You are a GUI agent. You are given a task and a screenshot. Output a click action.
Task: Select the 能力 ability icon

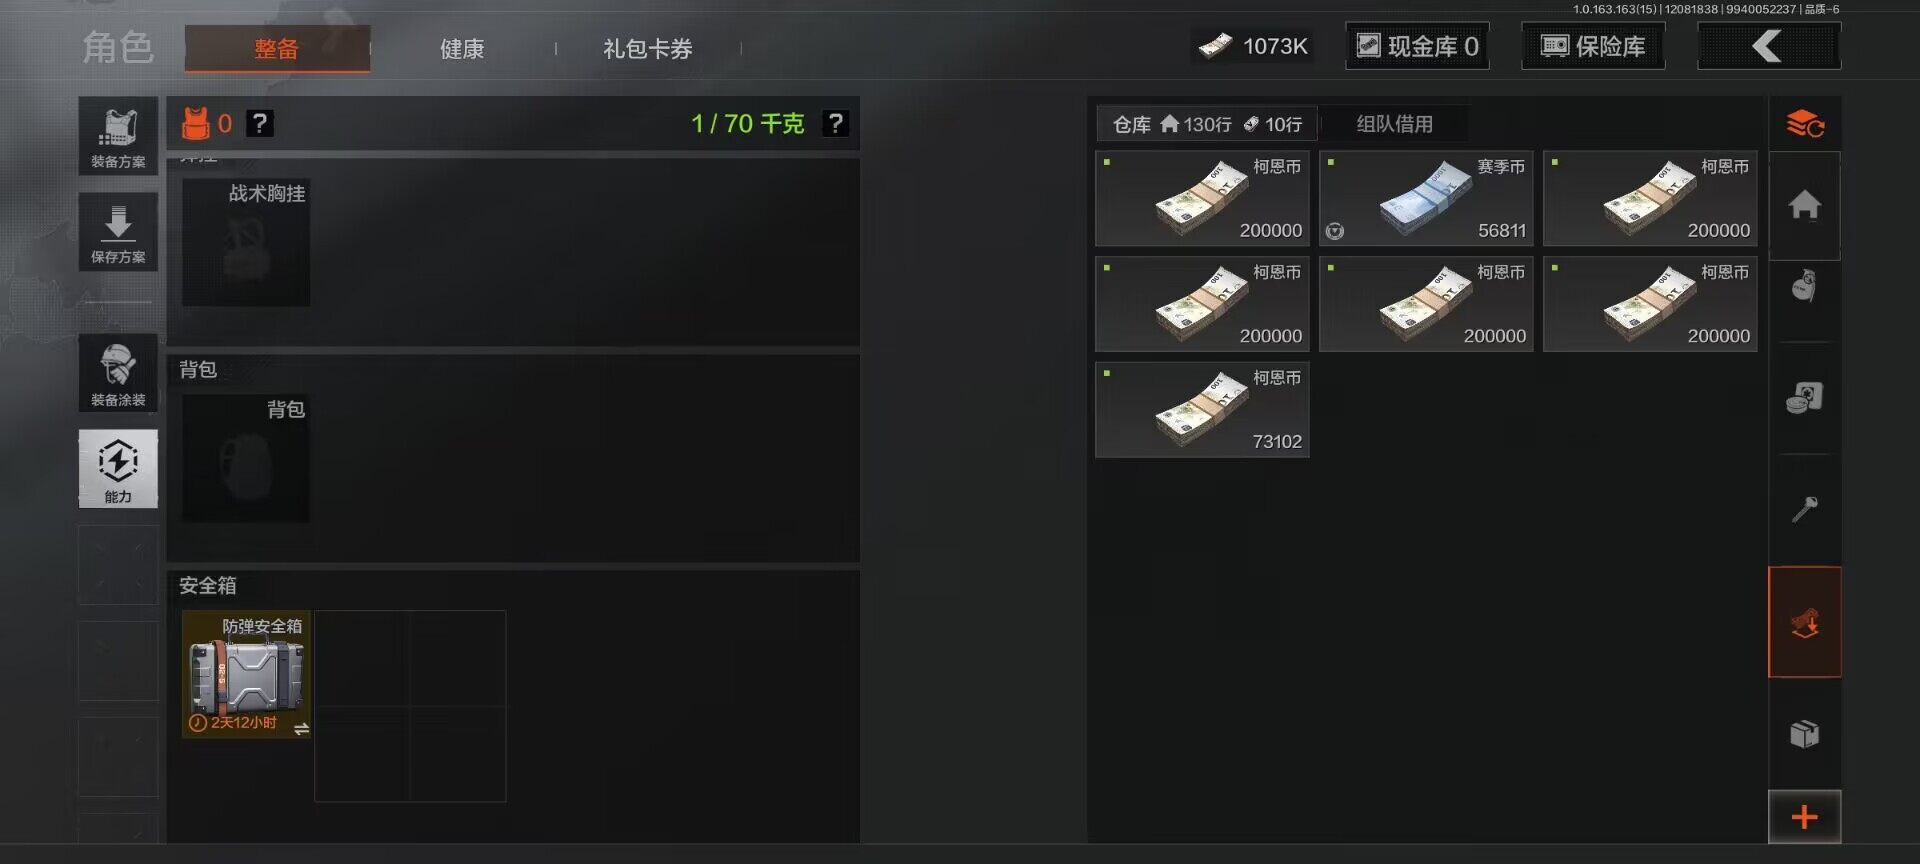coord(118,469)
